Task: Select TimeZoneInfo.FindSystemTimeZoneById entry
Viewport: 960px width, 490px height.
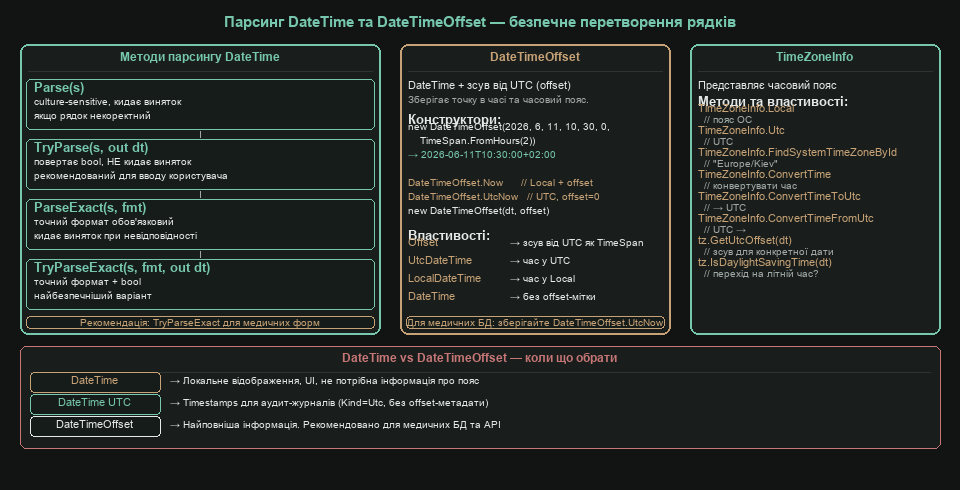Action: (x=798, y=153)
